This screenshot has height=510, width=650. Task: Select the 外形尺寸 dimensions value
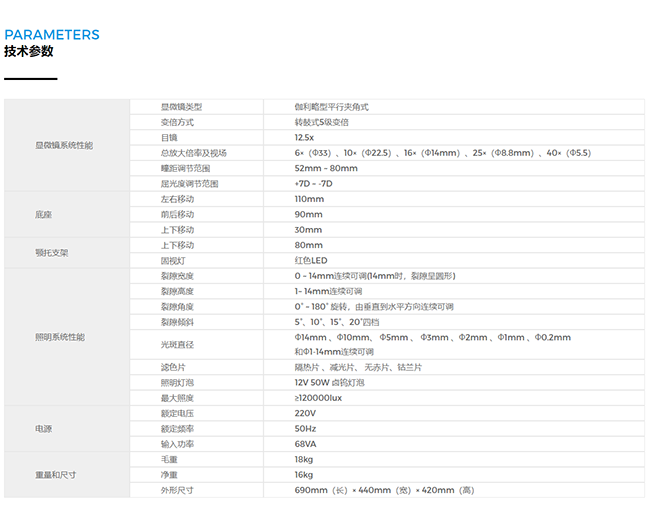click(384, 490)
